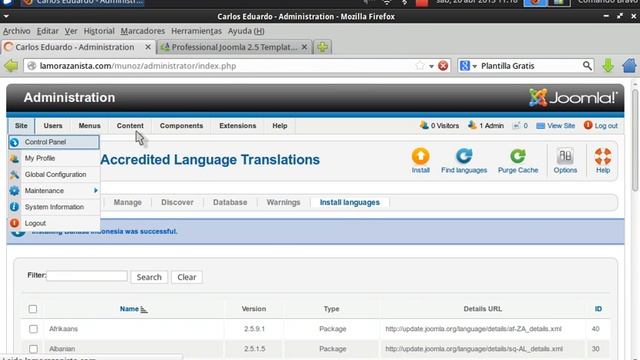This screenshot has height=360, width=640.
Task: Open the Joomla Components menu
Action: coord(181,126)
